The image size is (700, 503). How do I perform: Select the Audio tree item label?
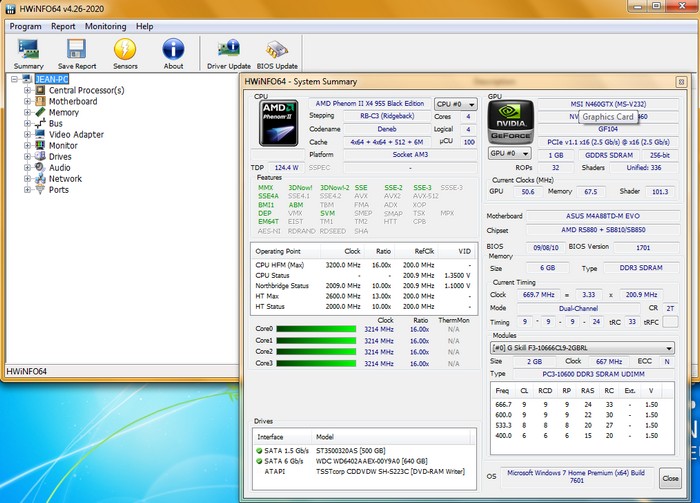[x=59, y=167]
